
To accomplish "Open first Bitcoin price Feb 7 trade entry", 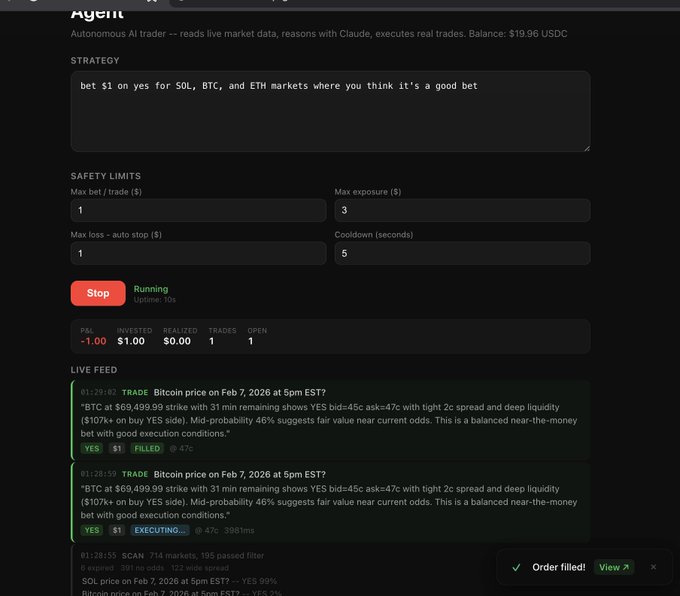I will tap(330, 420).
